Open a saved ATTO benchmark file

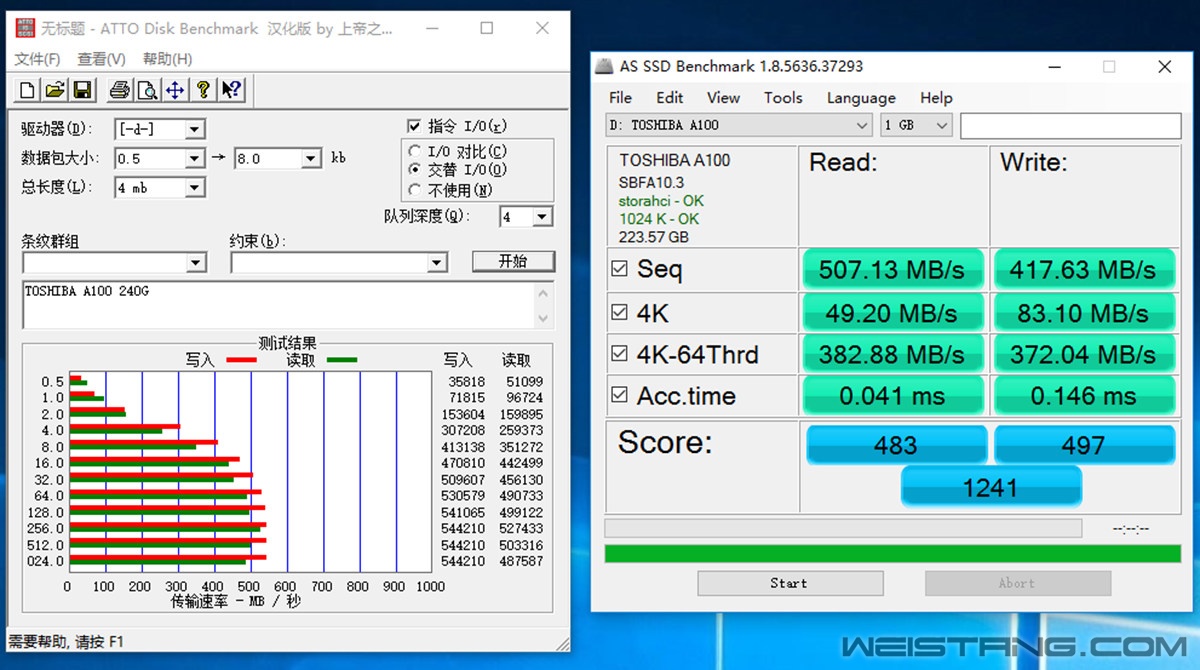pos(55,90)
